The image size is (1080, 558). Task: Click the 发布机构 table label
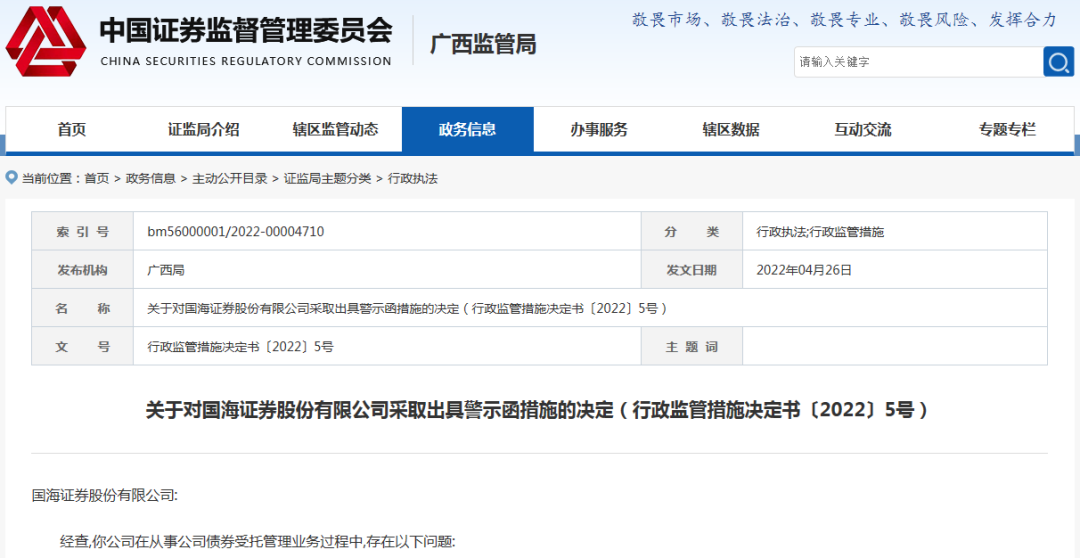[83, 271]
